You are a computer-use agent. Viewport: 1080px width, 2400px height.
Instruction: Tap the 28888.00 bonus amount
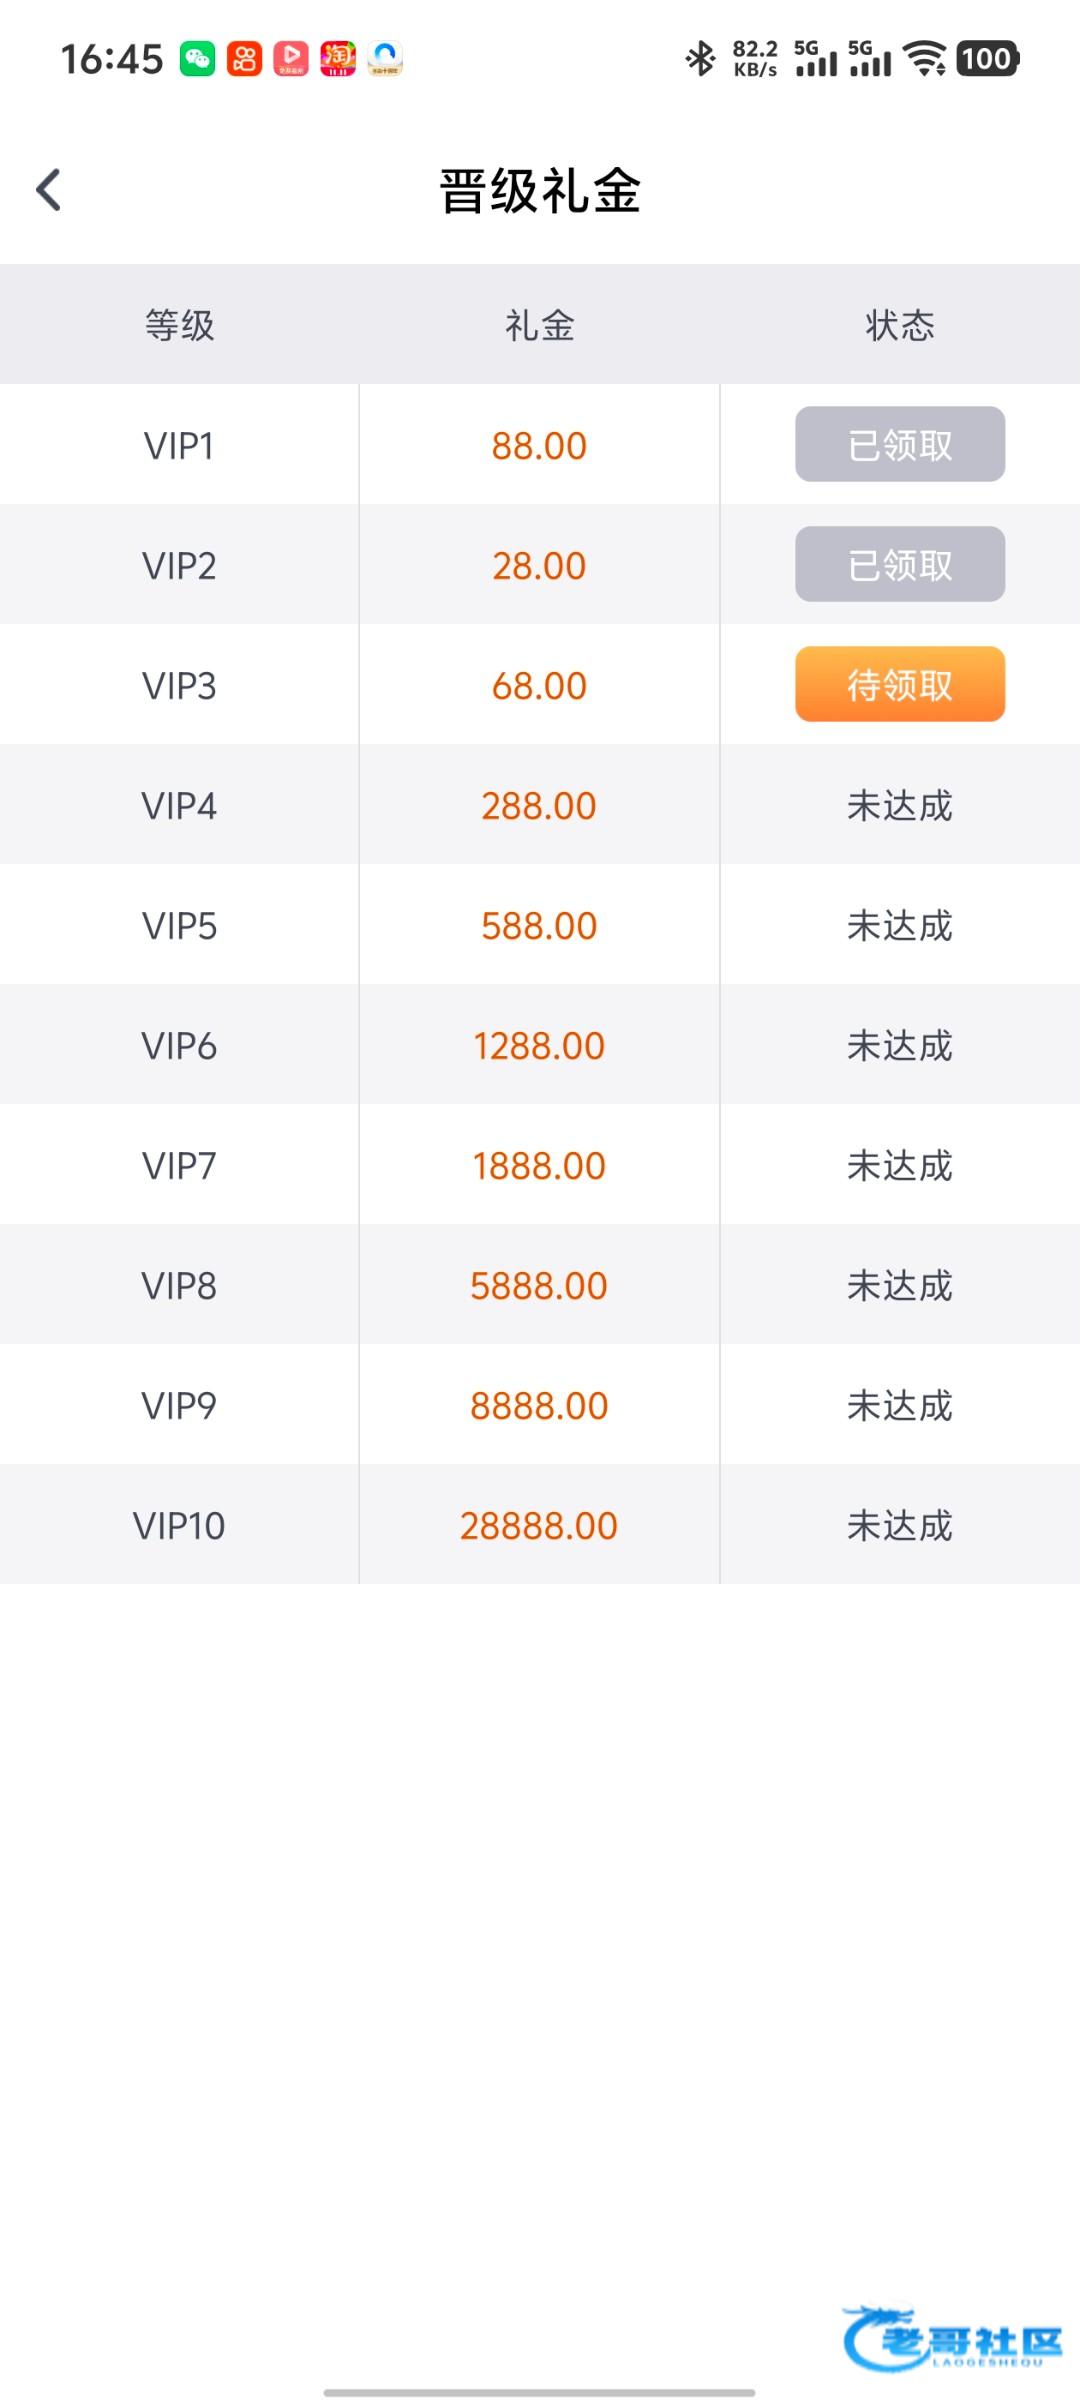pos(539,1525)
